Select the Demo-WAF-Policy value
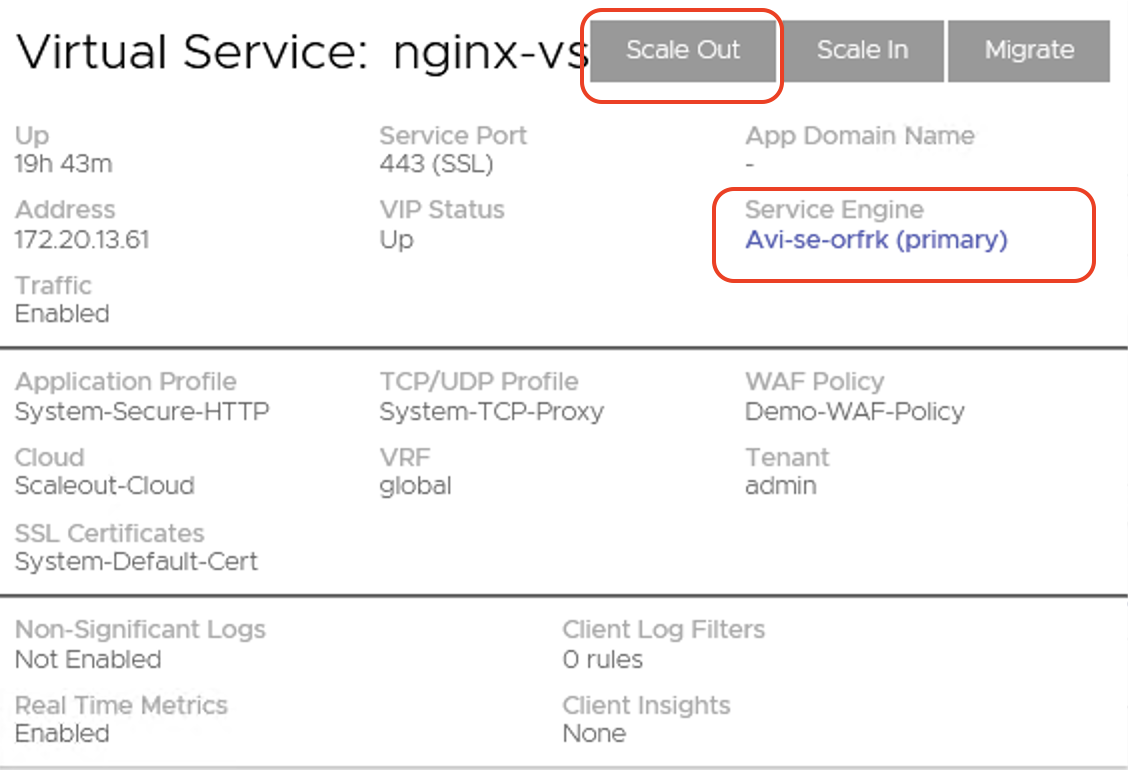The image size is (1128, 770). point(855,412)
